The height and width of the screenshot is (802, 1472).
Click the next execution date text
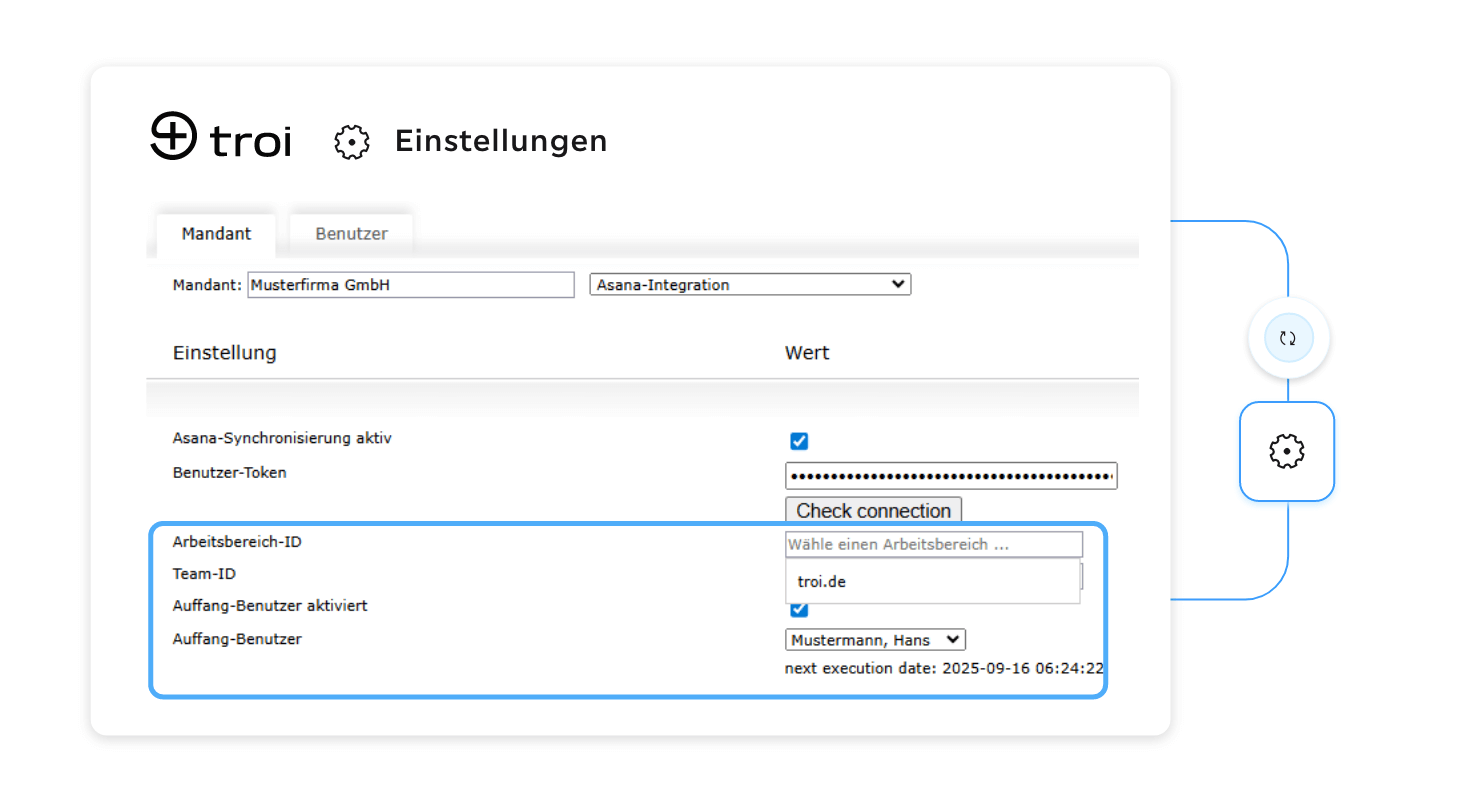click(944, 668)
